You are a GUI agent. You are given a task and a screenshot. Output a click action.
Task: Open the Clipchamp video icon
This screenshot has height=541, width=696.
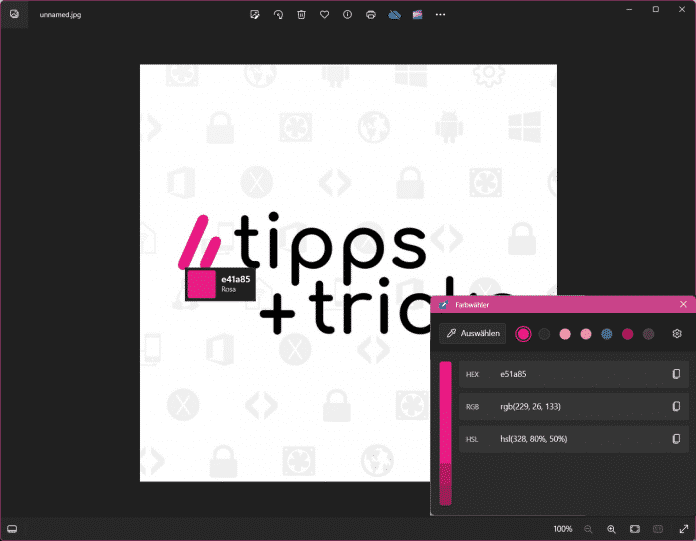tap(417, 15)
